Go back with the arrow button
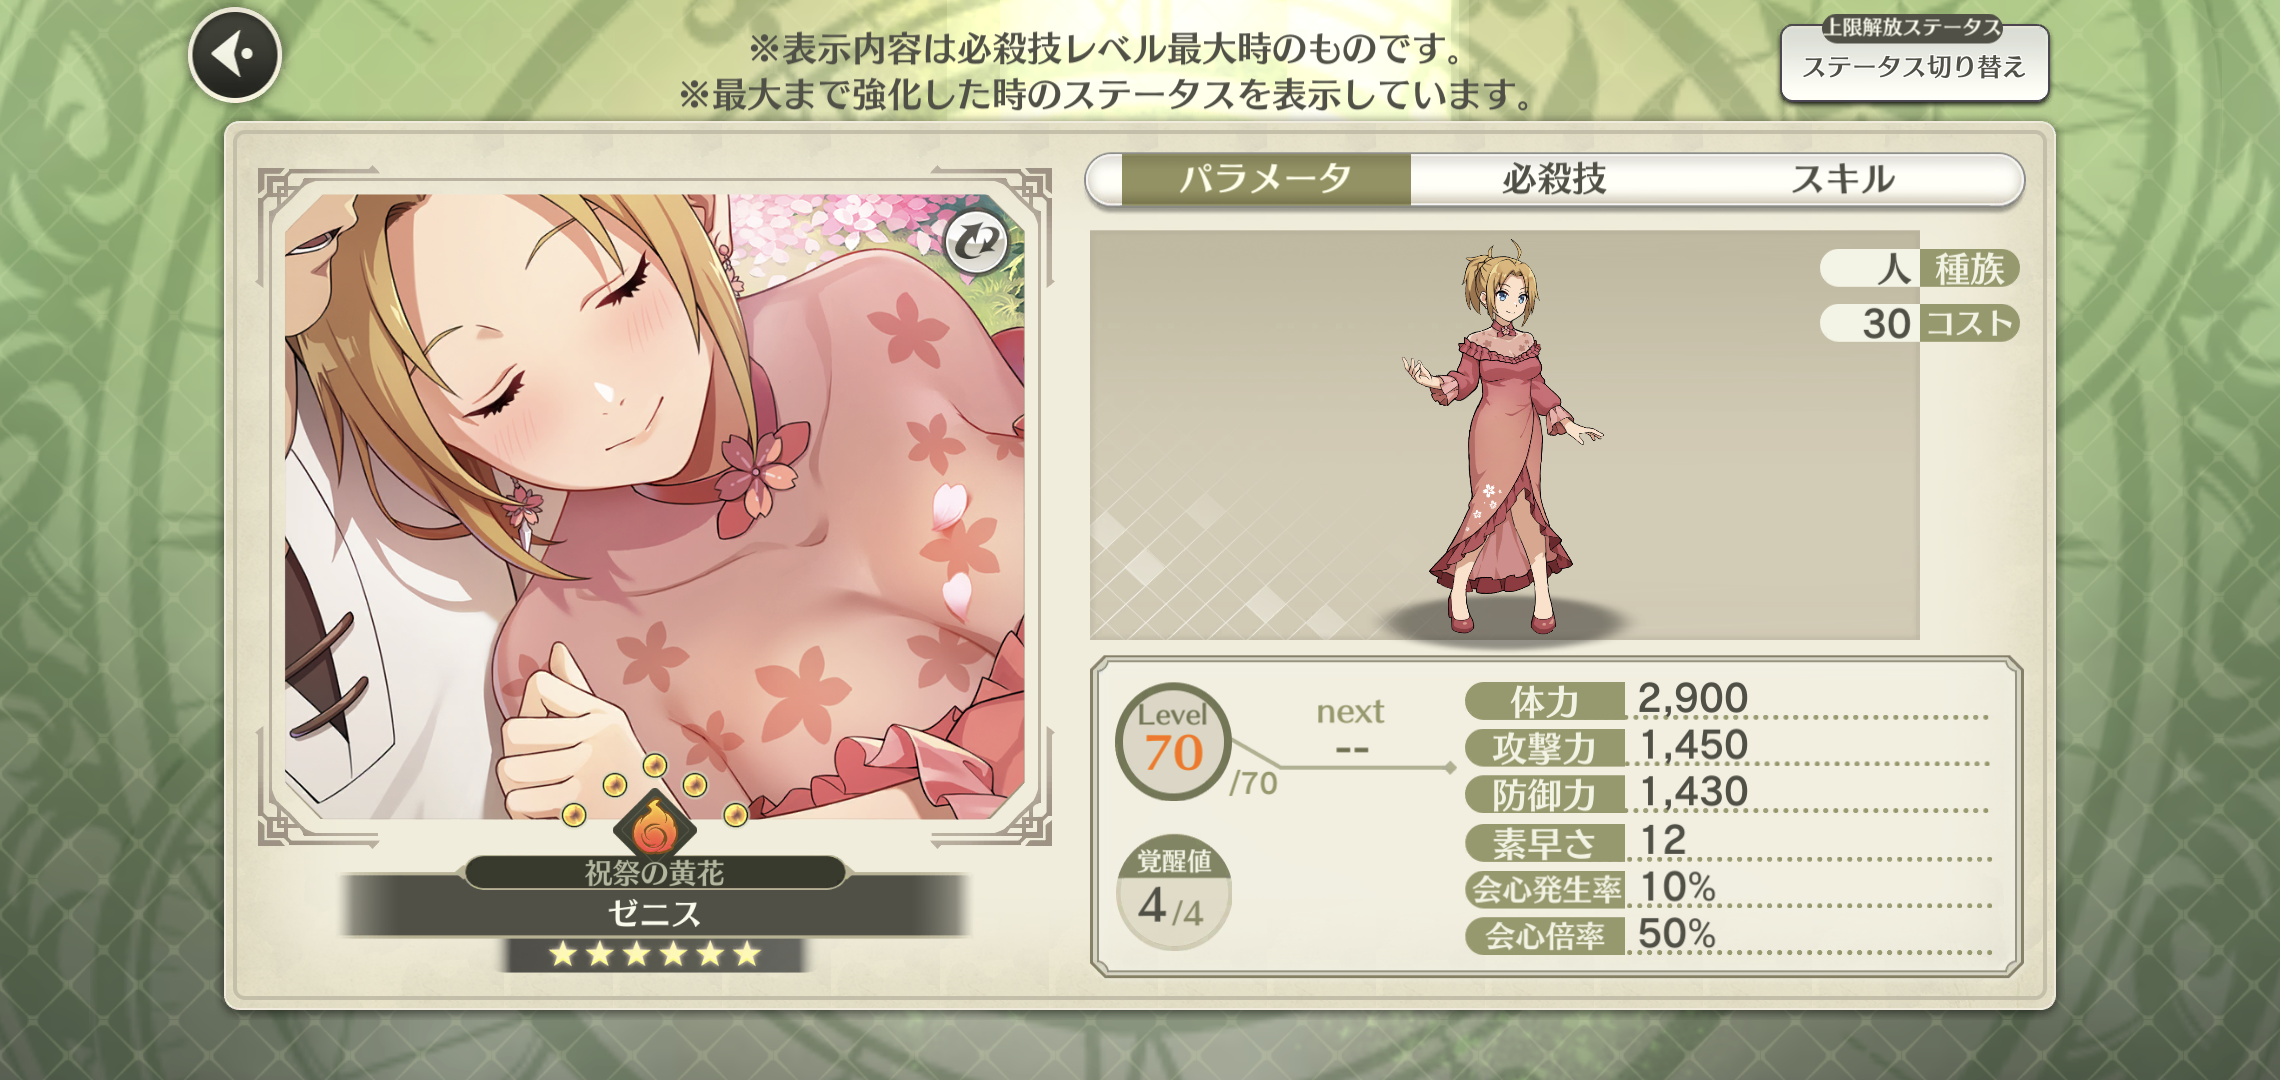 pyautogui.click(x=235, y=55)
